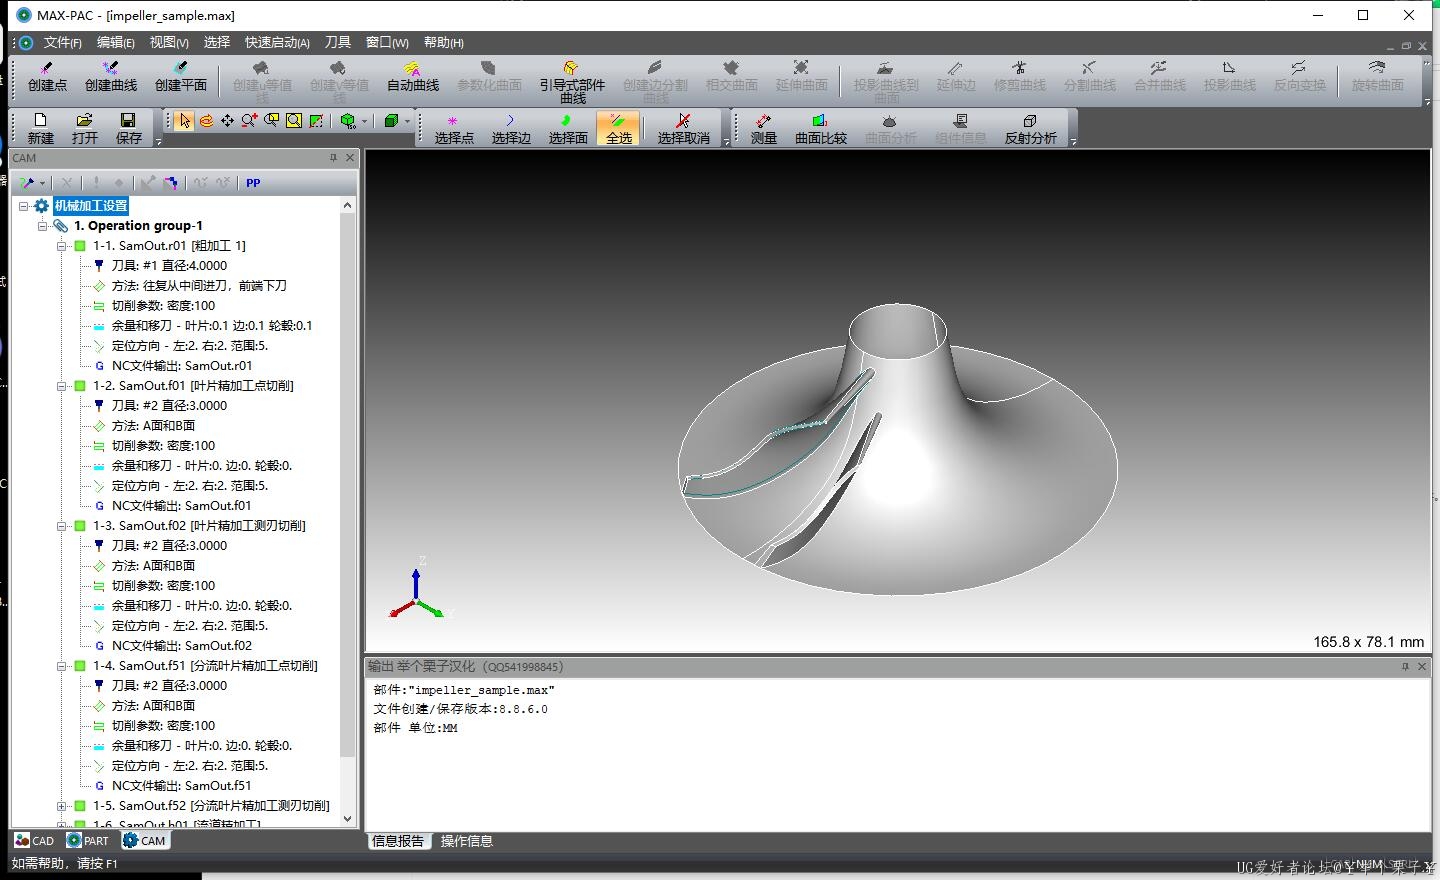
Task: Click the zoom to fit yellow icon
Action: coord(294,121)
